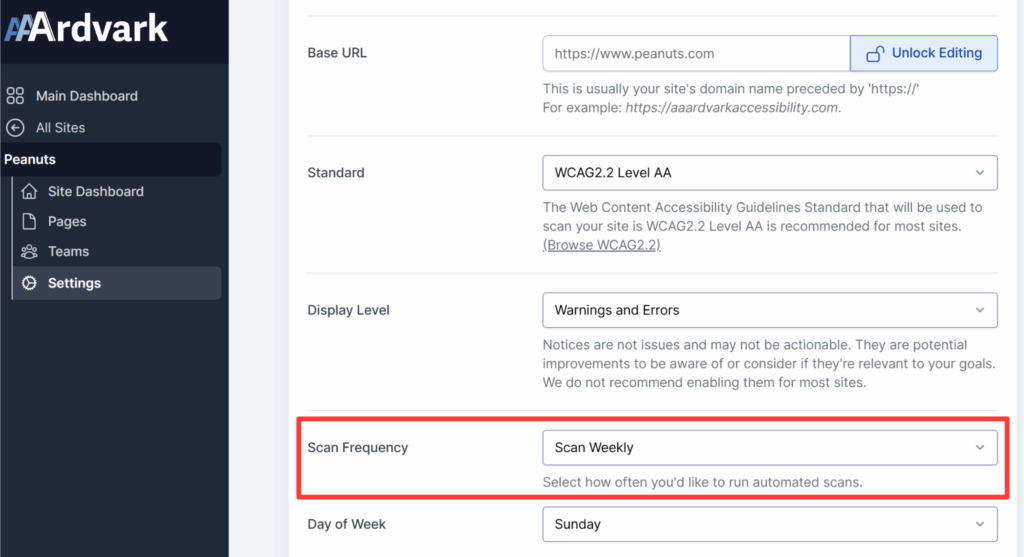Click the All Sites back arrow icon
The image size is (1024, 557).
[x=15, y=128]
